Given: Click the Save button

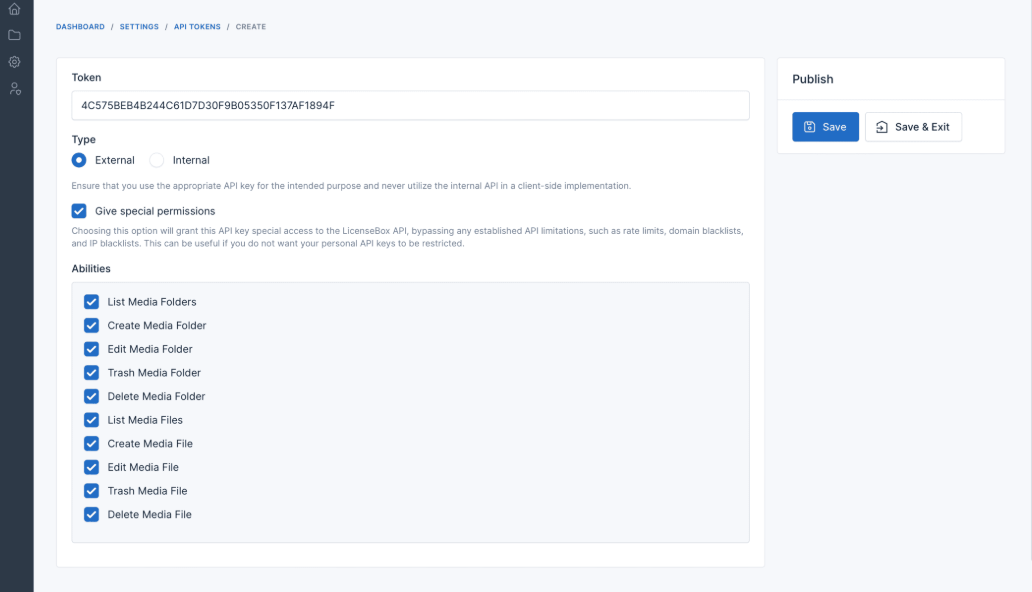Looking at the screenshot, I should 825,127.
